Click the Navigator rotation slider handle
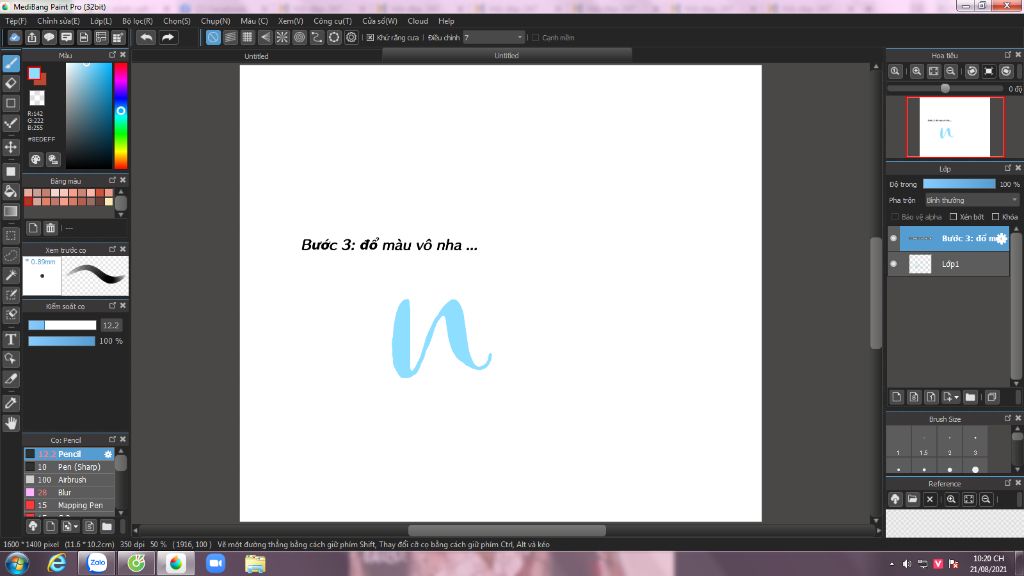Image resolution: width=1024 pixels, height=576 pixels. (x=945, y=88)
